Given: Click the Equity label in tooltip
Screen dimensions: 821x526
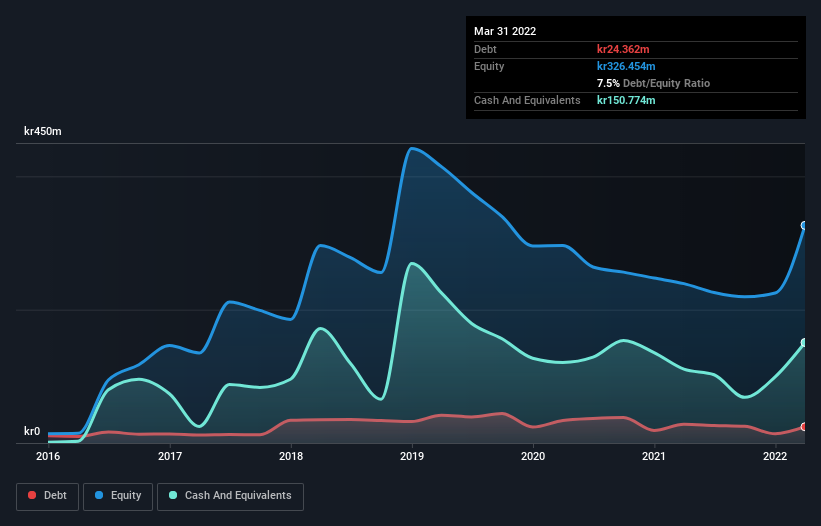Looking at the screenshot, I should [489, 66].
